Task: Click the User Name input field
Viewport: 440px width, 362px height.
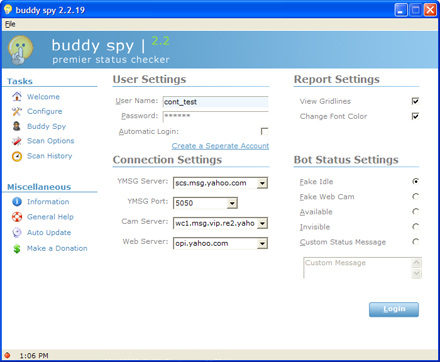Action: 215,102
